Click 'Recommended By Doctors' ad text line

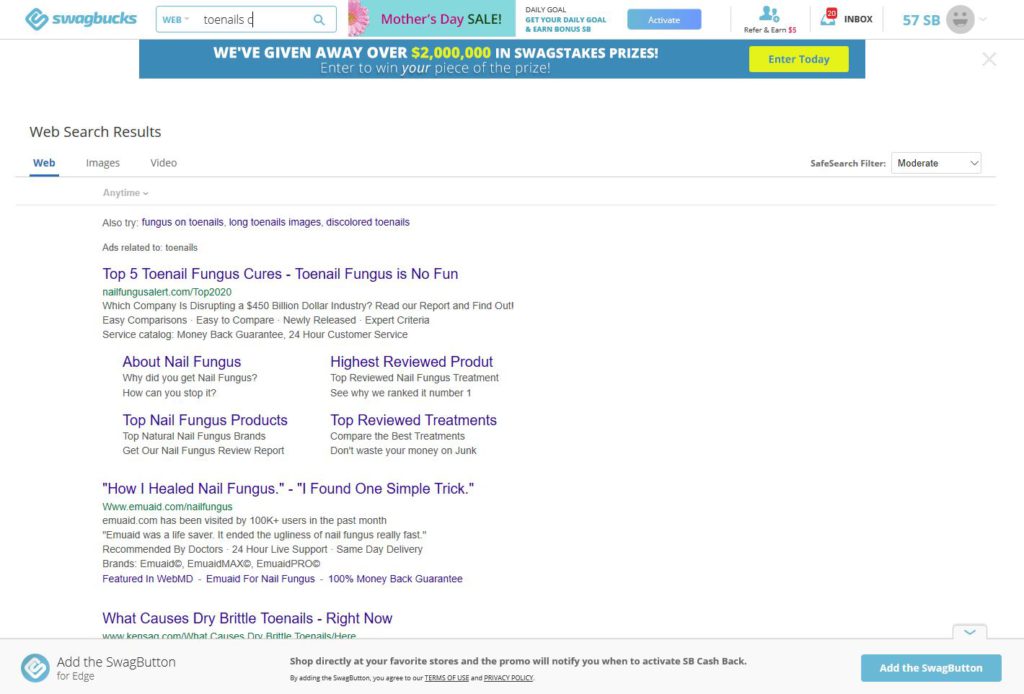pos(263,549)
